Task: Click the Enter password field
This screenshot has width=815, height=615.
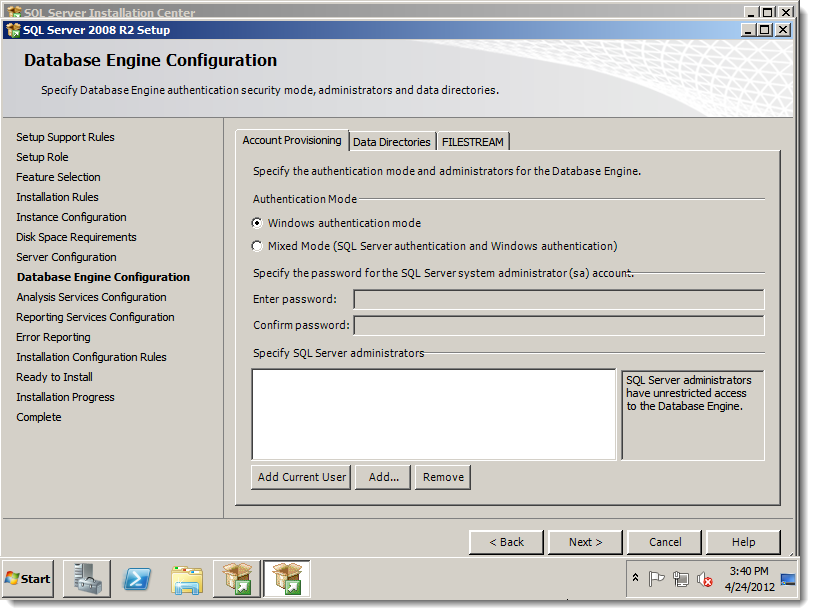Action: [559, 299]
